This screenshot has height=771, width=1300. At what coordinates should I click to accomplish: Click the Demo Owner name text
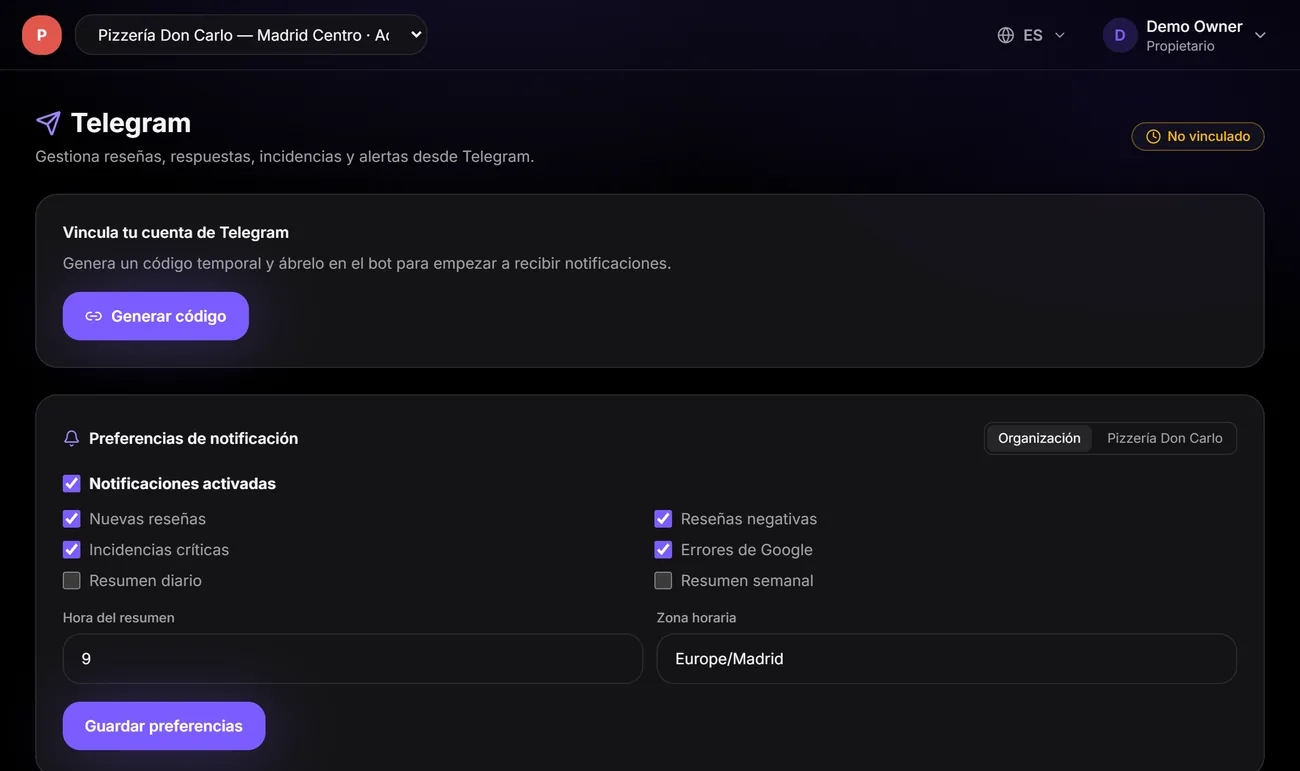tap(1194, 27)
